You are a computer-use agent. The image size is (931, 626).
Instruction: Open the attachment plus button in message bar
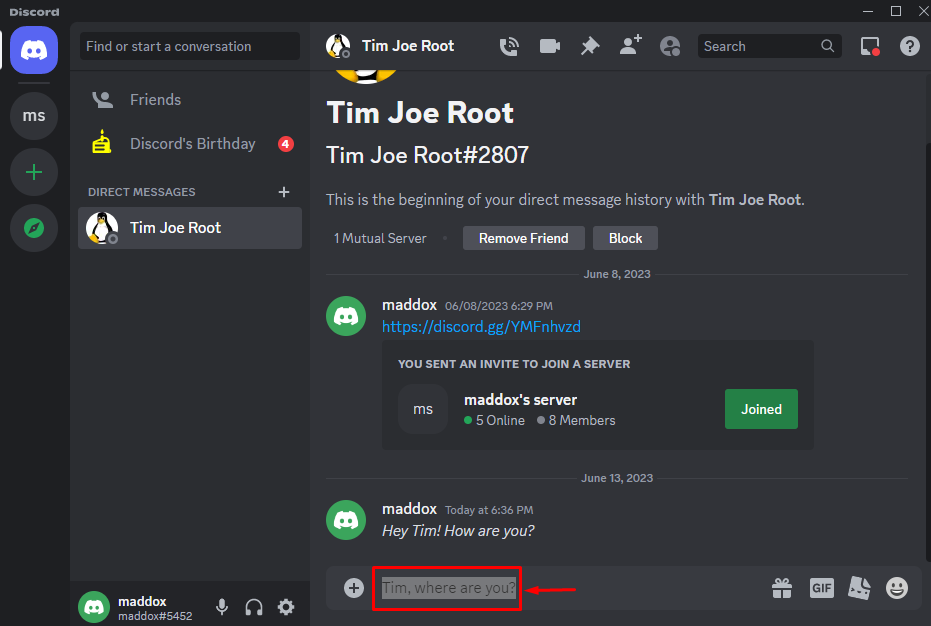[354, 588]
